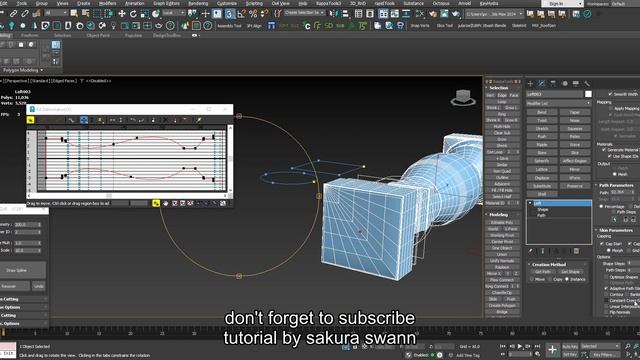This screenshot has height=360, width=640.
Task: Select the Link tool in main toolbar
Action: point(13,13)
